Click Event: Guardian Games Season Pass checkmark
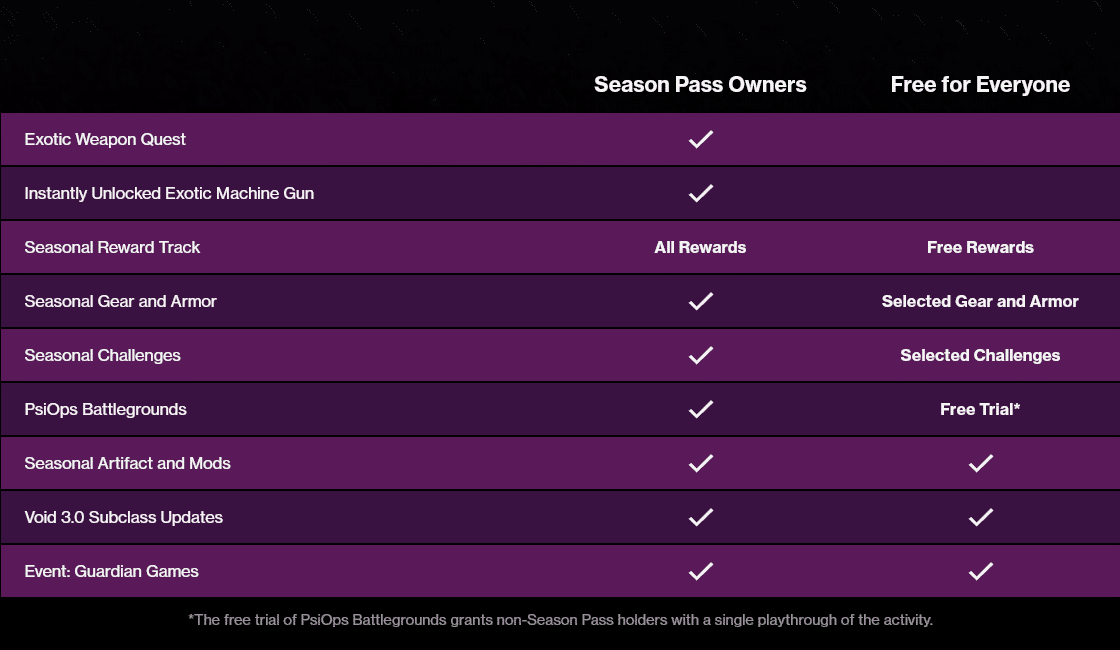The height and width of the screenshot is (650, 1120). 700,571
